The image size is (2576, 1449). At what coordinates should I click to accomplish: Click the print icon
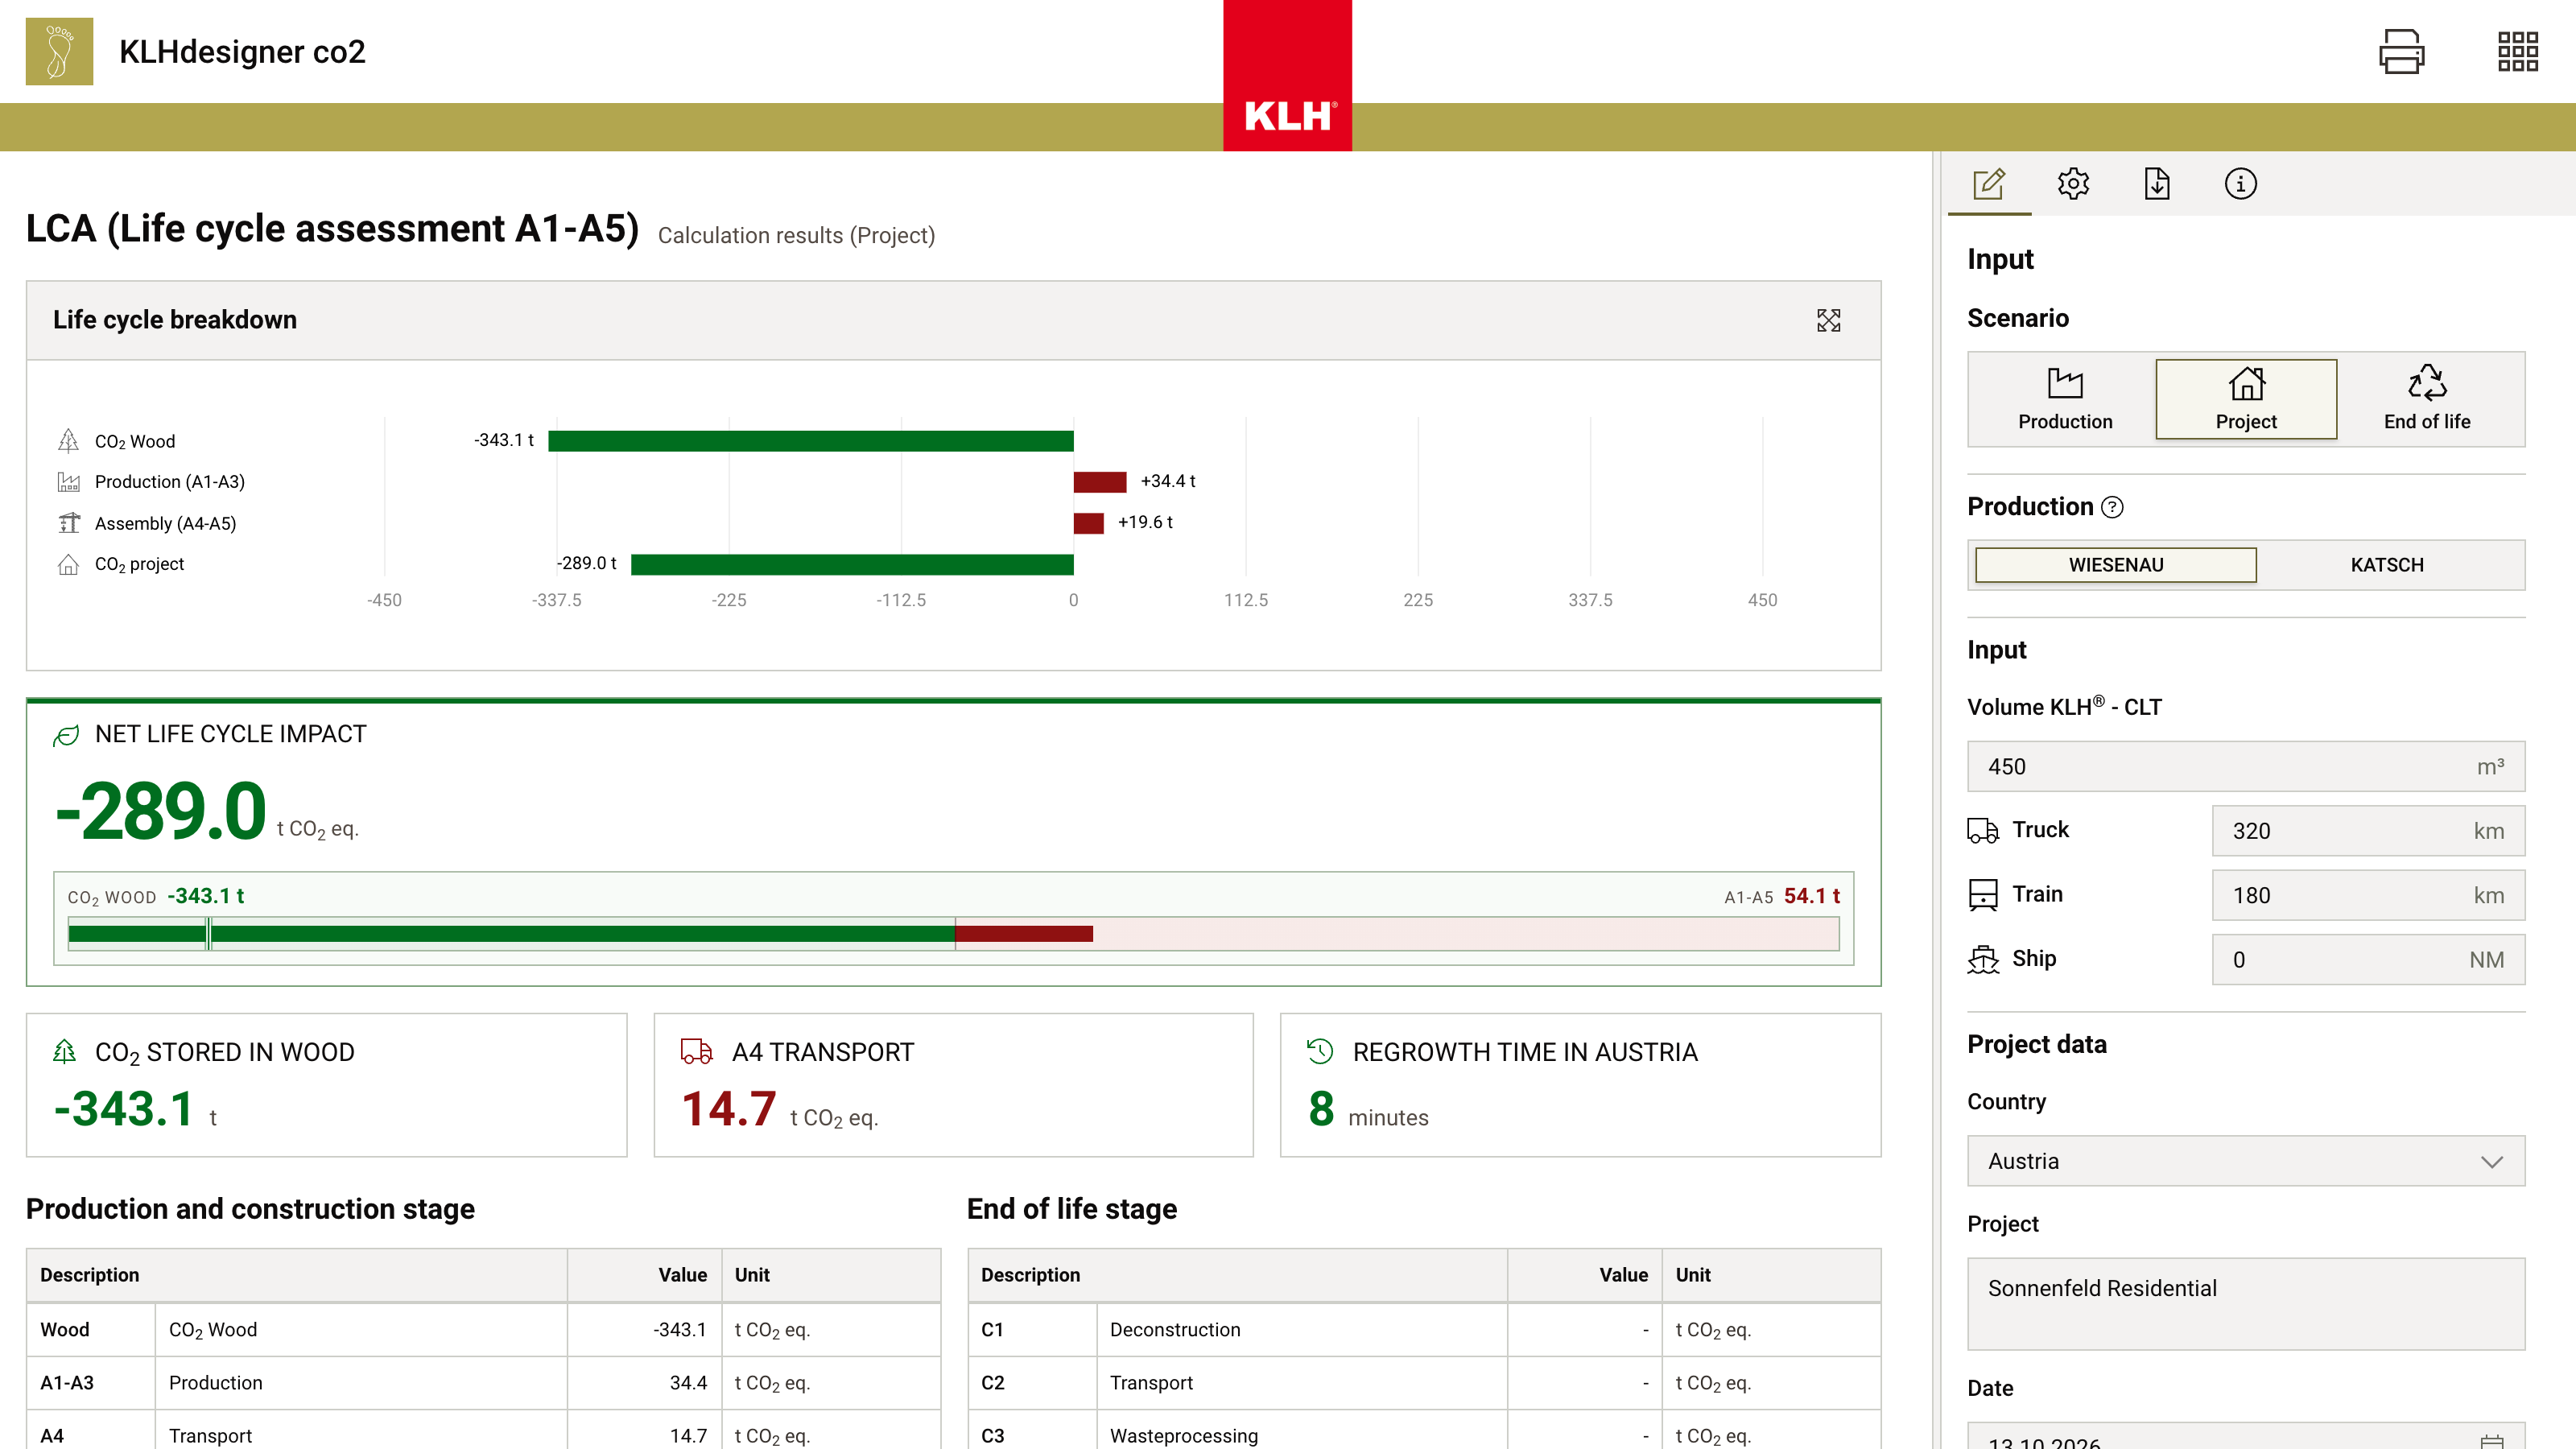[x=2401, y=51]
